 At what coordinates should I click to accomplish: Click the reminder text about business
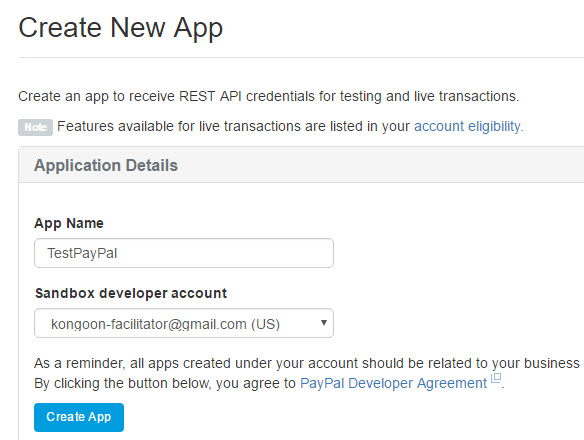[x=307, y=363]
